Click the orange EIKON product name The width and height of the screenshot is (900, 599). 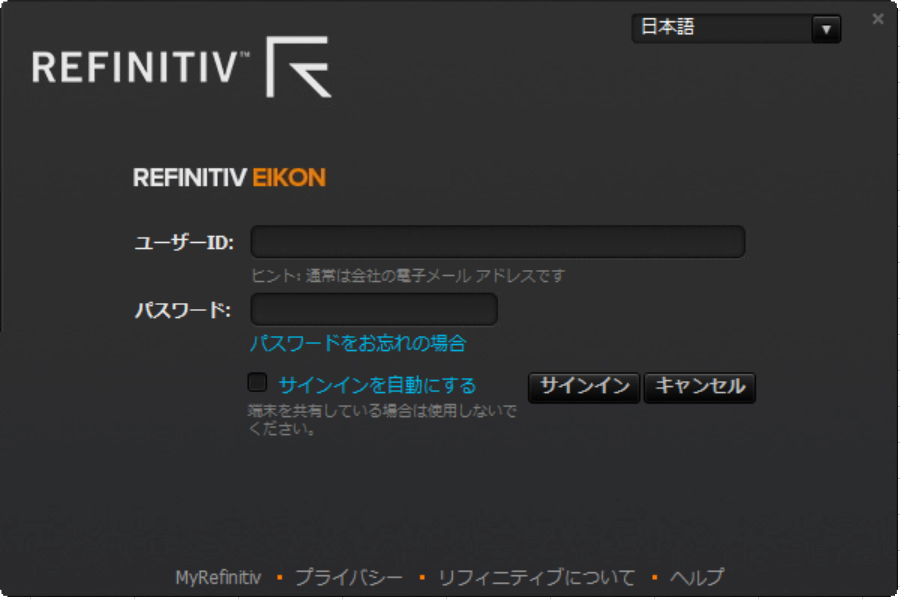pos(294,177)
